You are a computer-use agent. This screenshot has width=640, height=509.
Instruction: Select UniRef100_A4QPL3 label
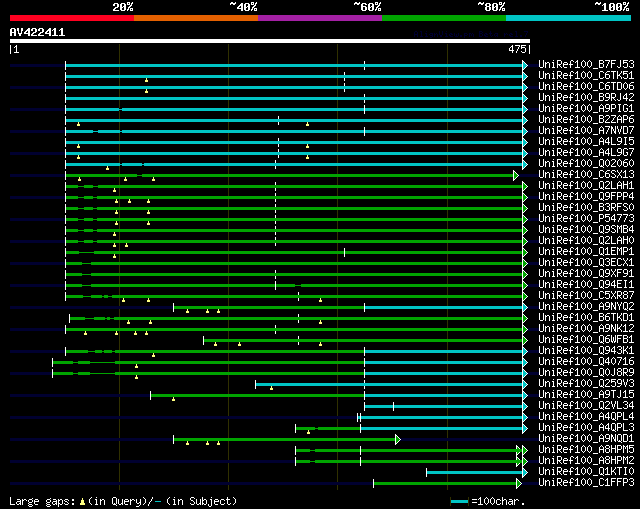pyautogui.click(x=586, y=428)
